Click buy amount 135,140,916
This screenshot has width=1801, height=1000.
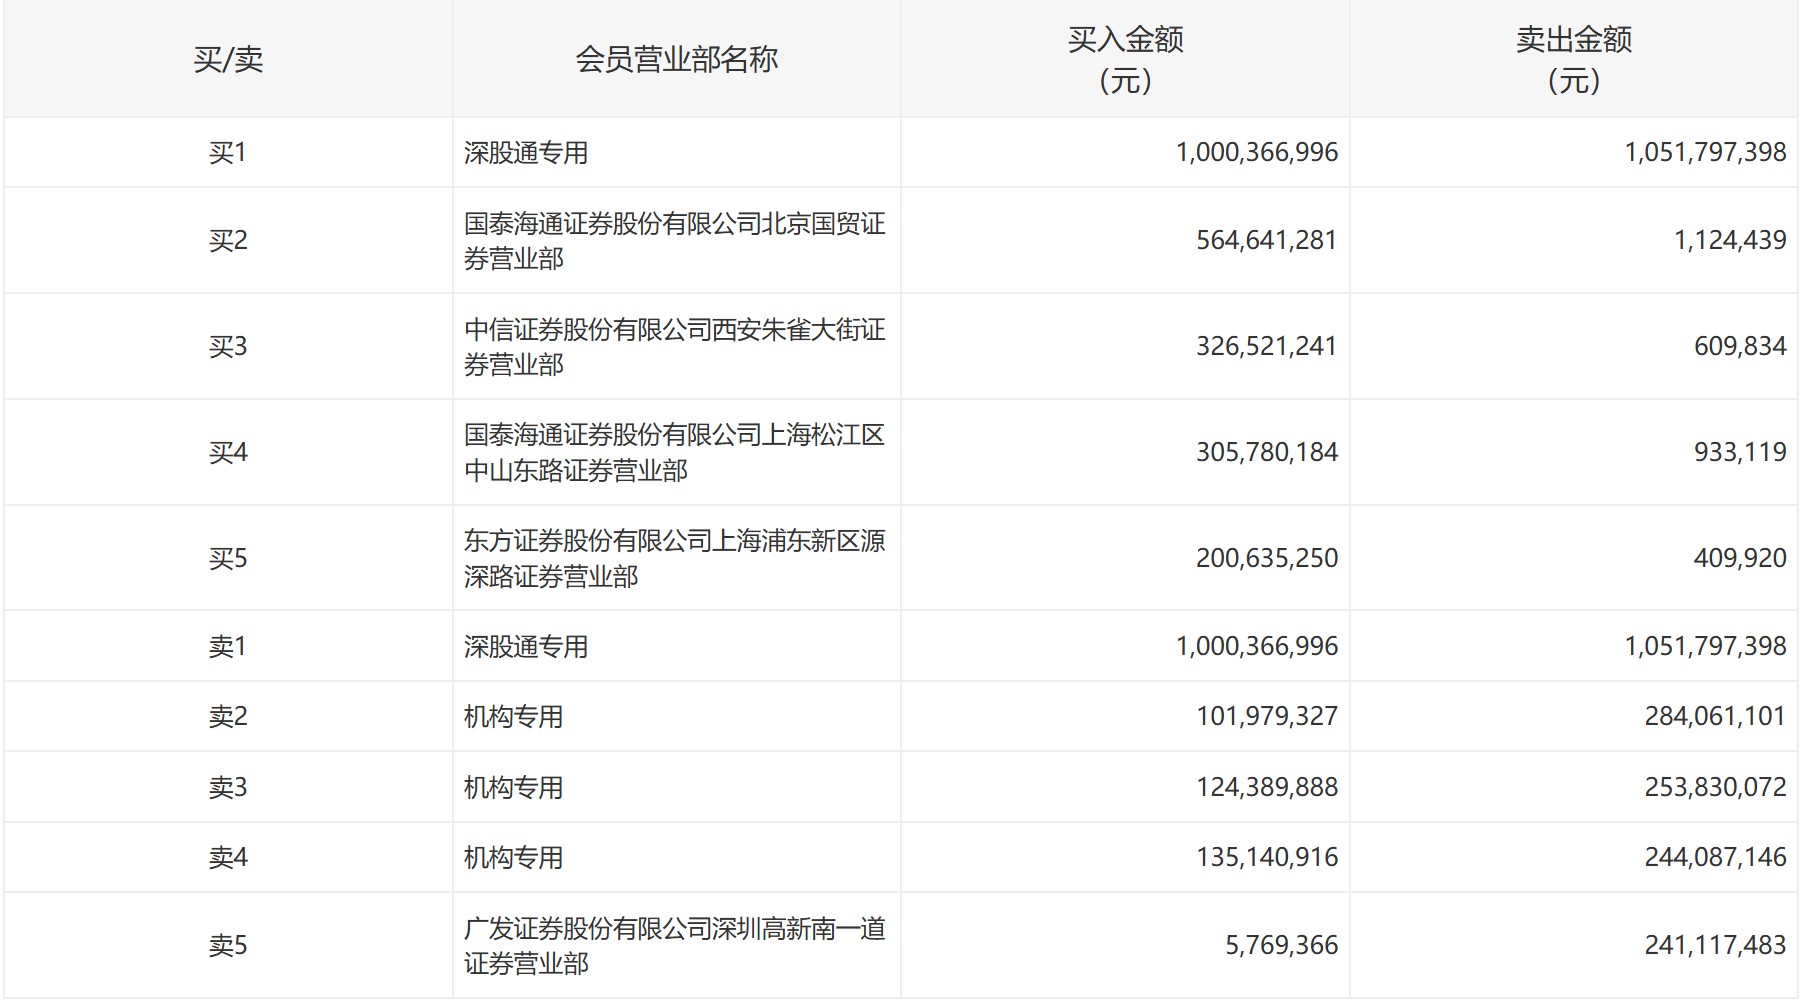click(1267, 857)
